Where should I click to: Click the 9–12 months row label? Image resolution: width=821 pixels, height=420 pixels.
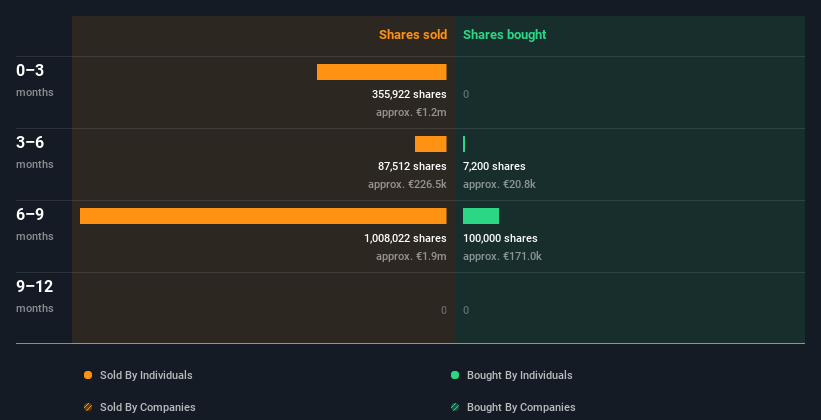(35, 295)
